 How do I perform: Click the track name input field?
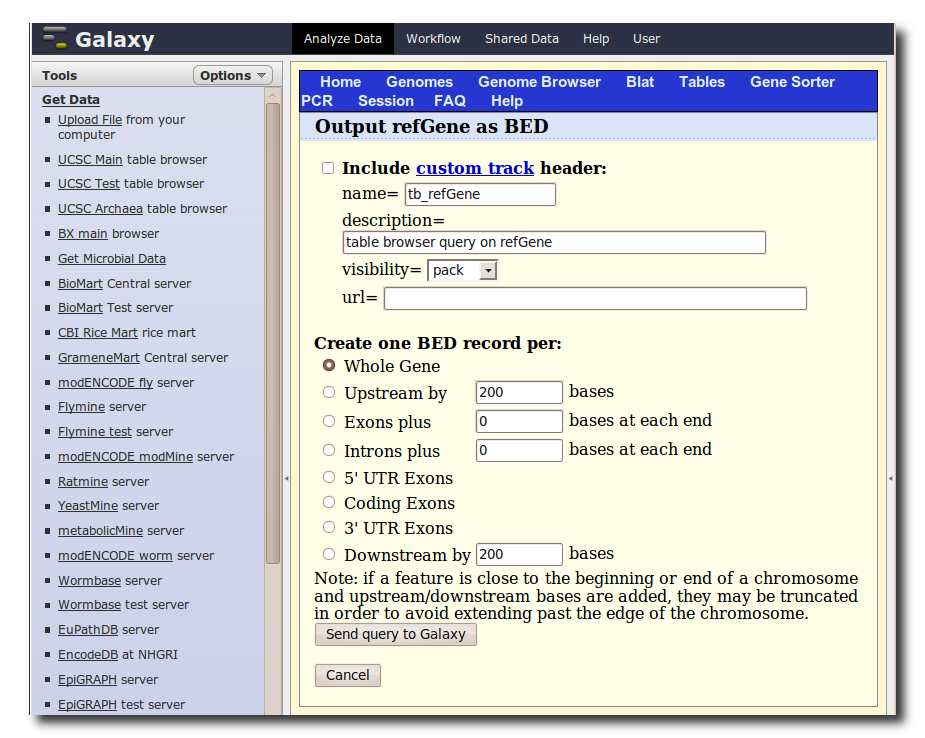coord(480,194)
